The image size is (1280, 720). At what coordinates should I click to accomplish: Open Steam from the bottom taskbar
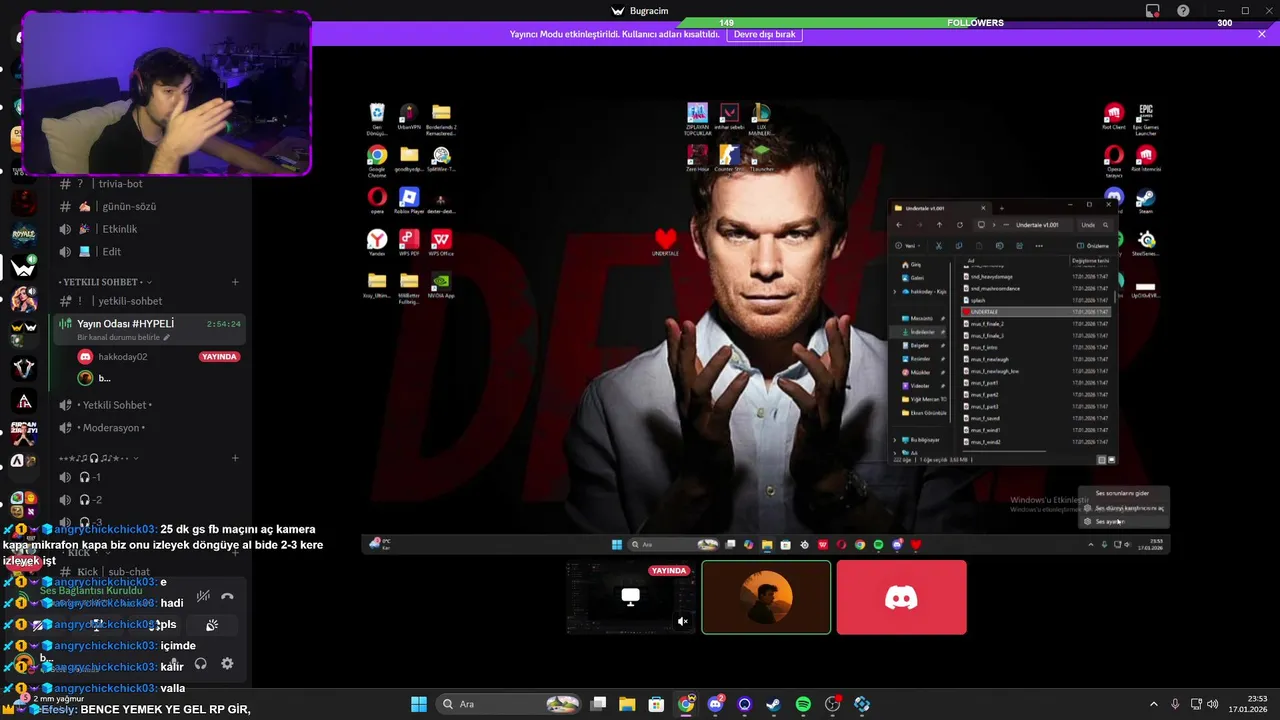tap(774, 704)
